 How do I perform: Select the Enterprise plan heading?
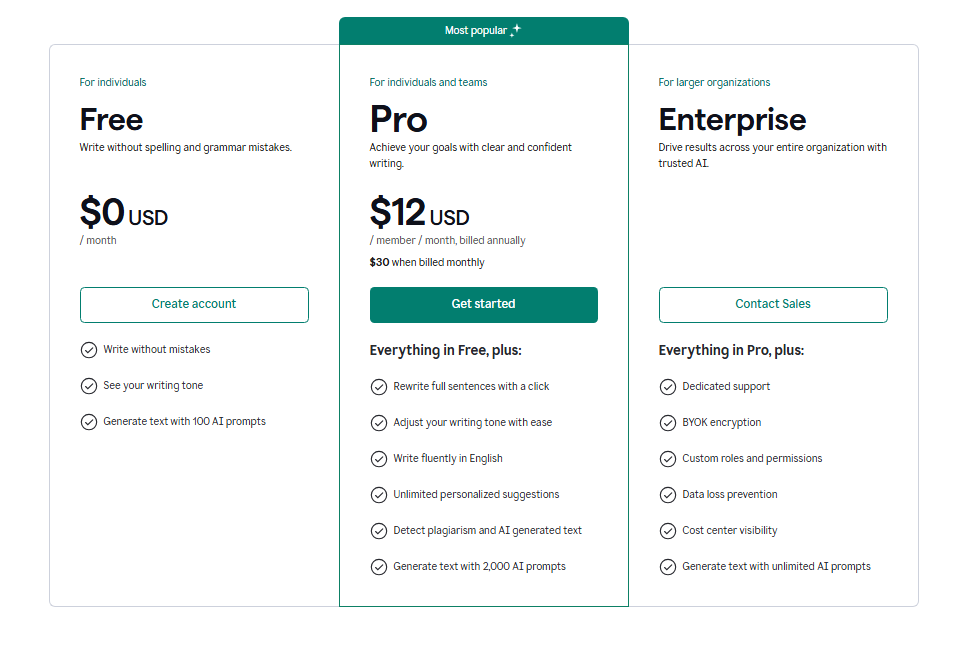[732, 120]
